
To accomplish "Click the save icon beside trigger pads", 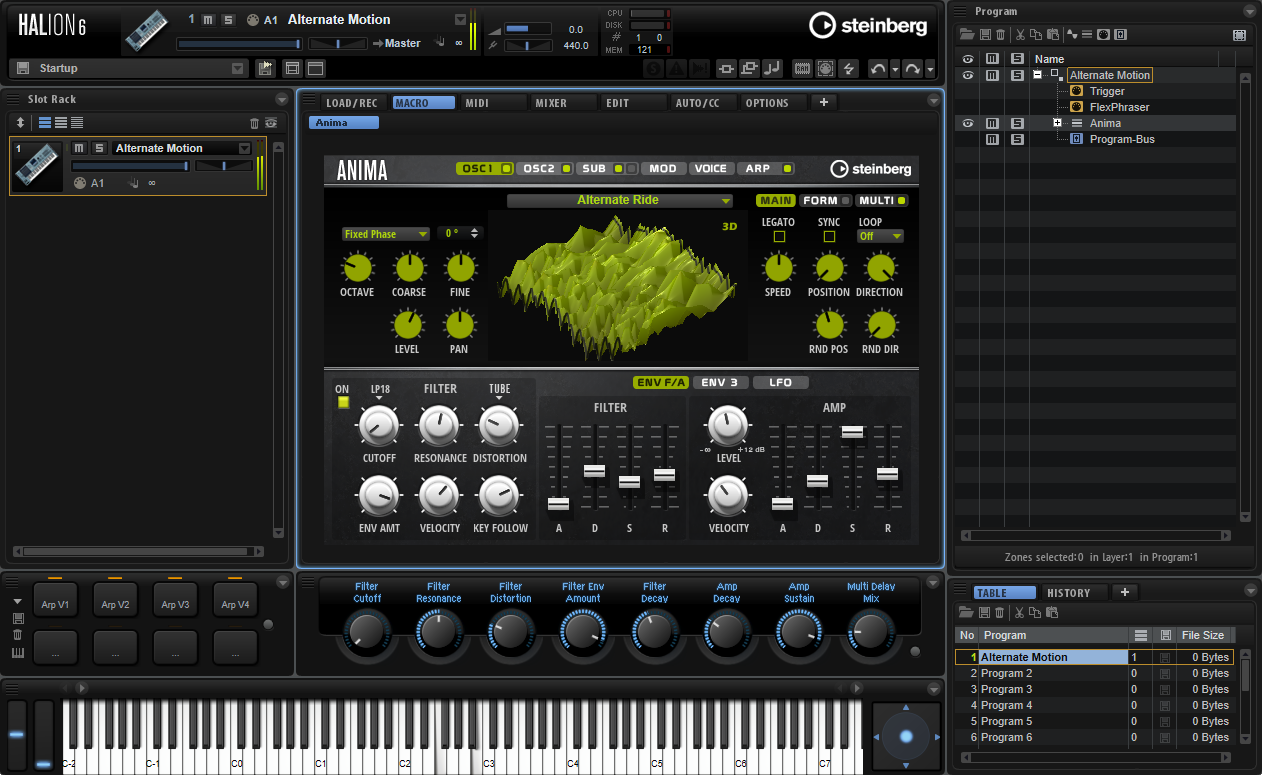I will coord(18,619).
